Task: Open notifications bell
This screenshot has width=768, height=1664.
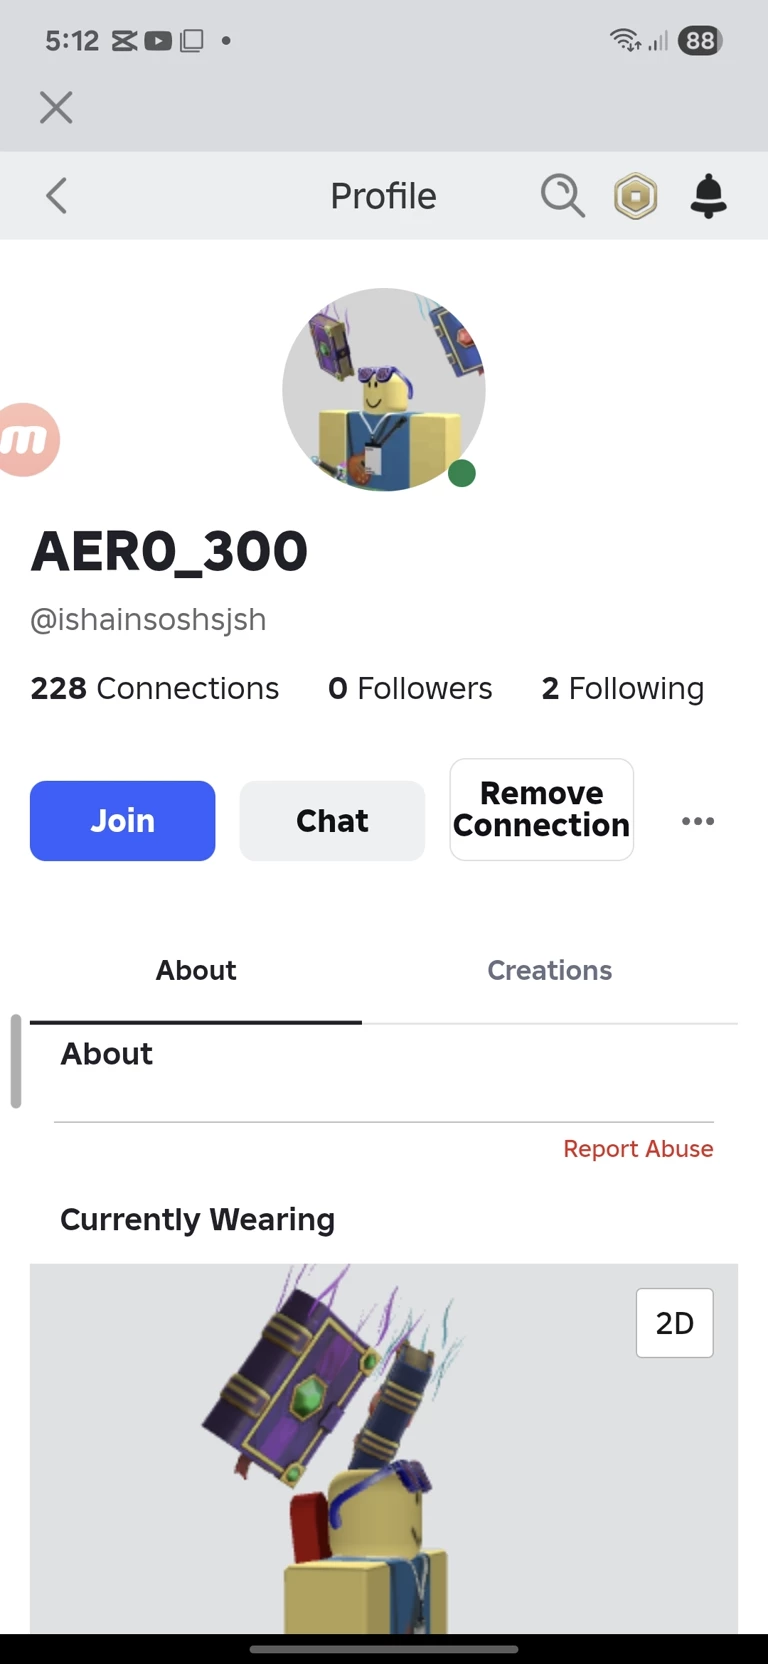Action: coord(708,196)
